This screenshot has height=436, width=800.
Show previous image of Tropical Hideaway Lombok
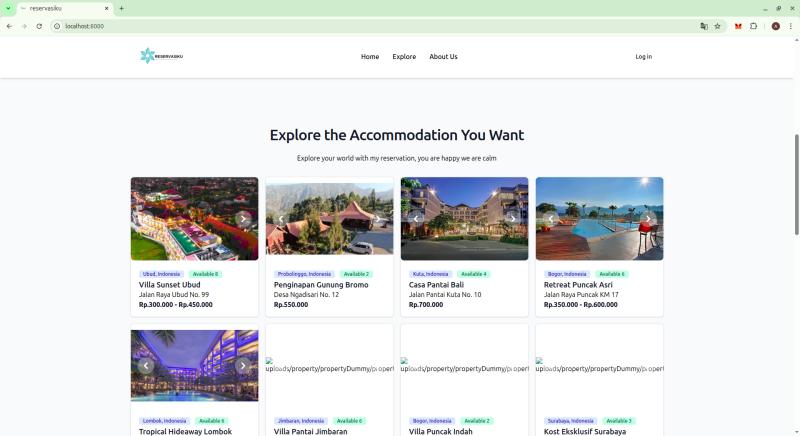coord(146,366)
